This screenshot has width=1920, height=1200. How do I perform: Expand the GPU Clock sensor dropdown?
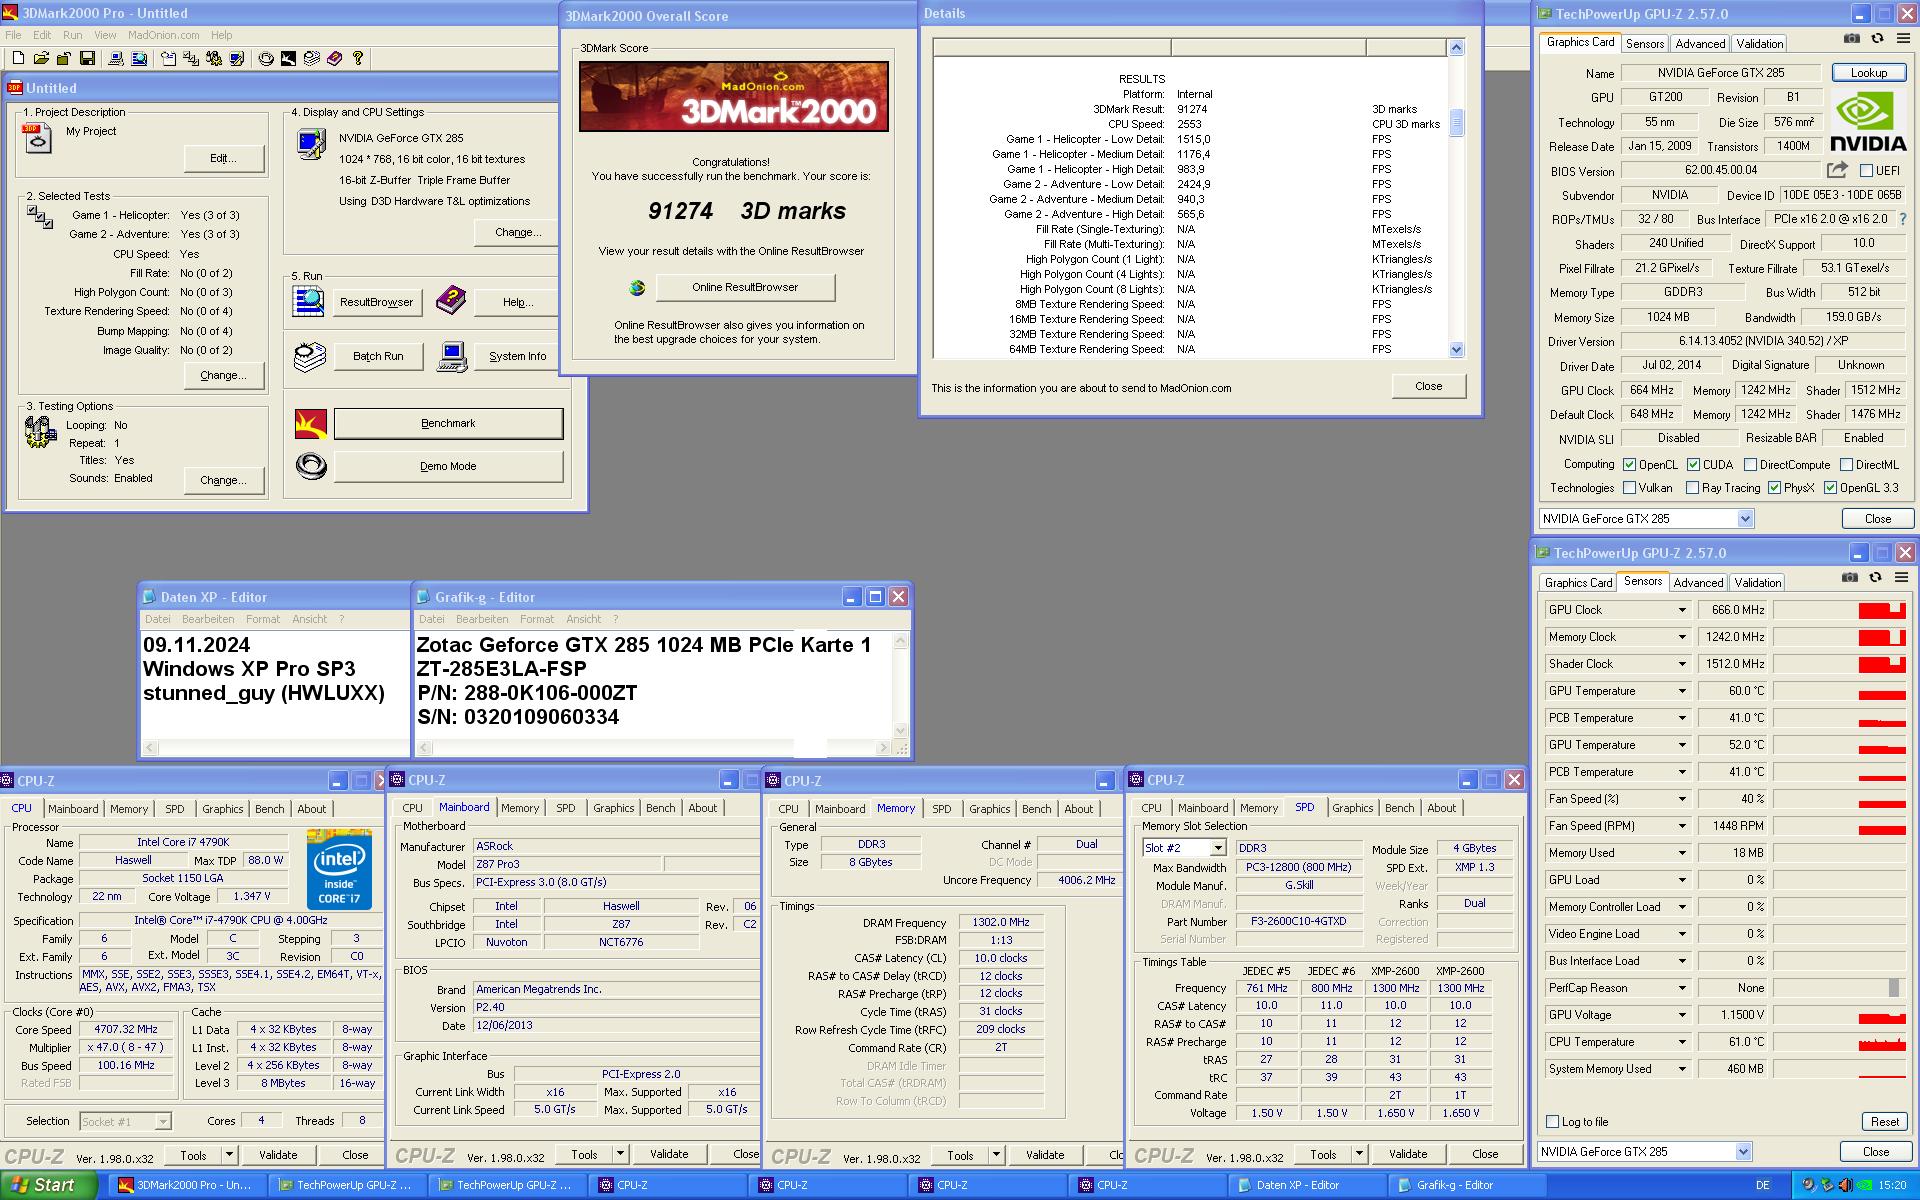click(1682, 610)
